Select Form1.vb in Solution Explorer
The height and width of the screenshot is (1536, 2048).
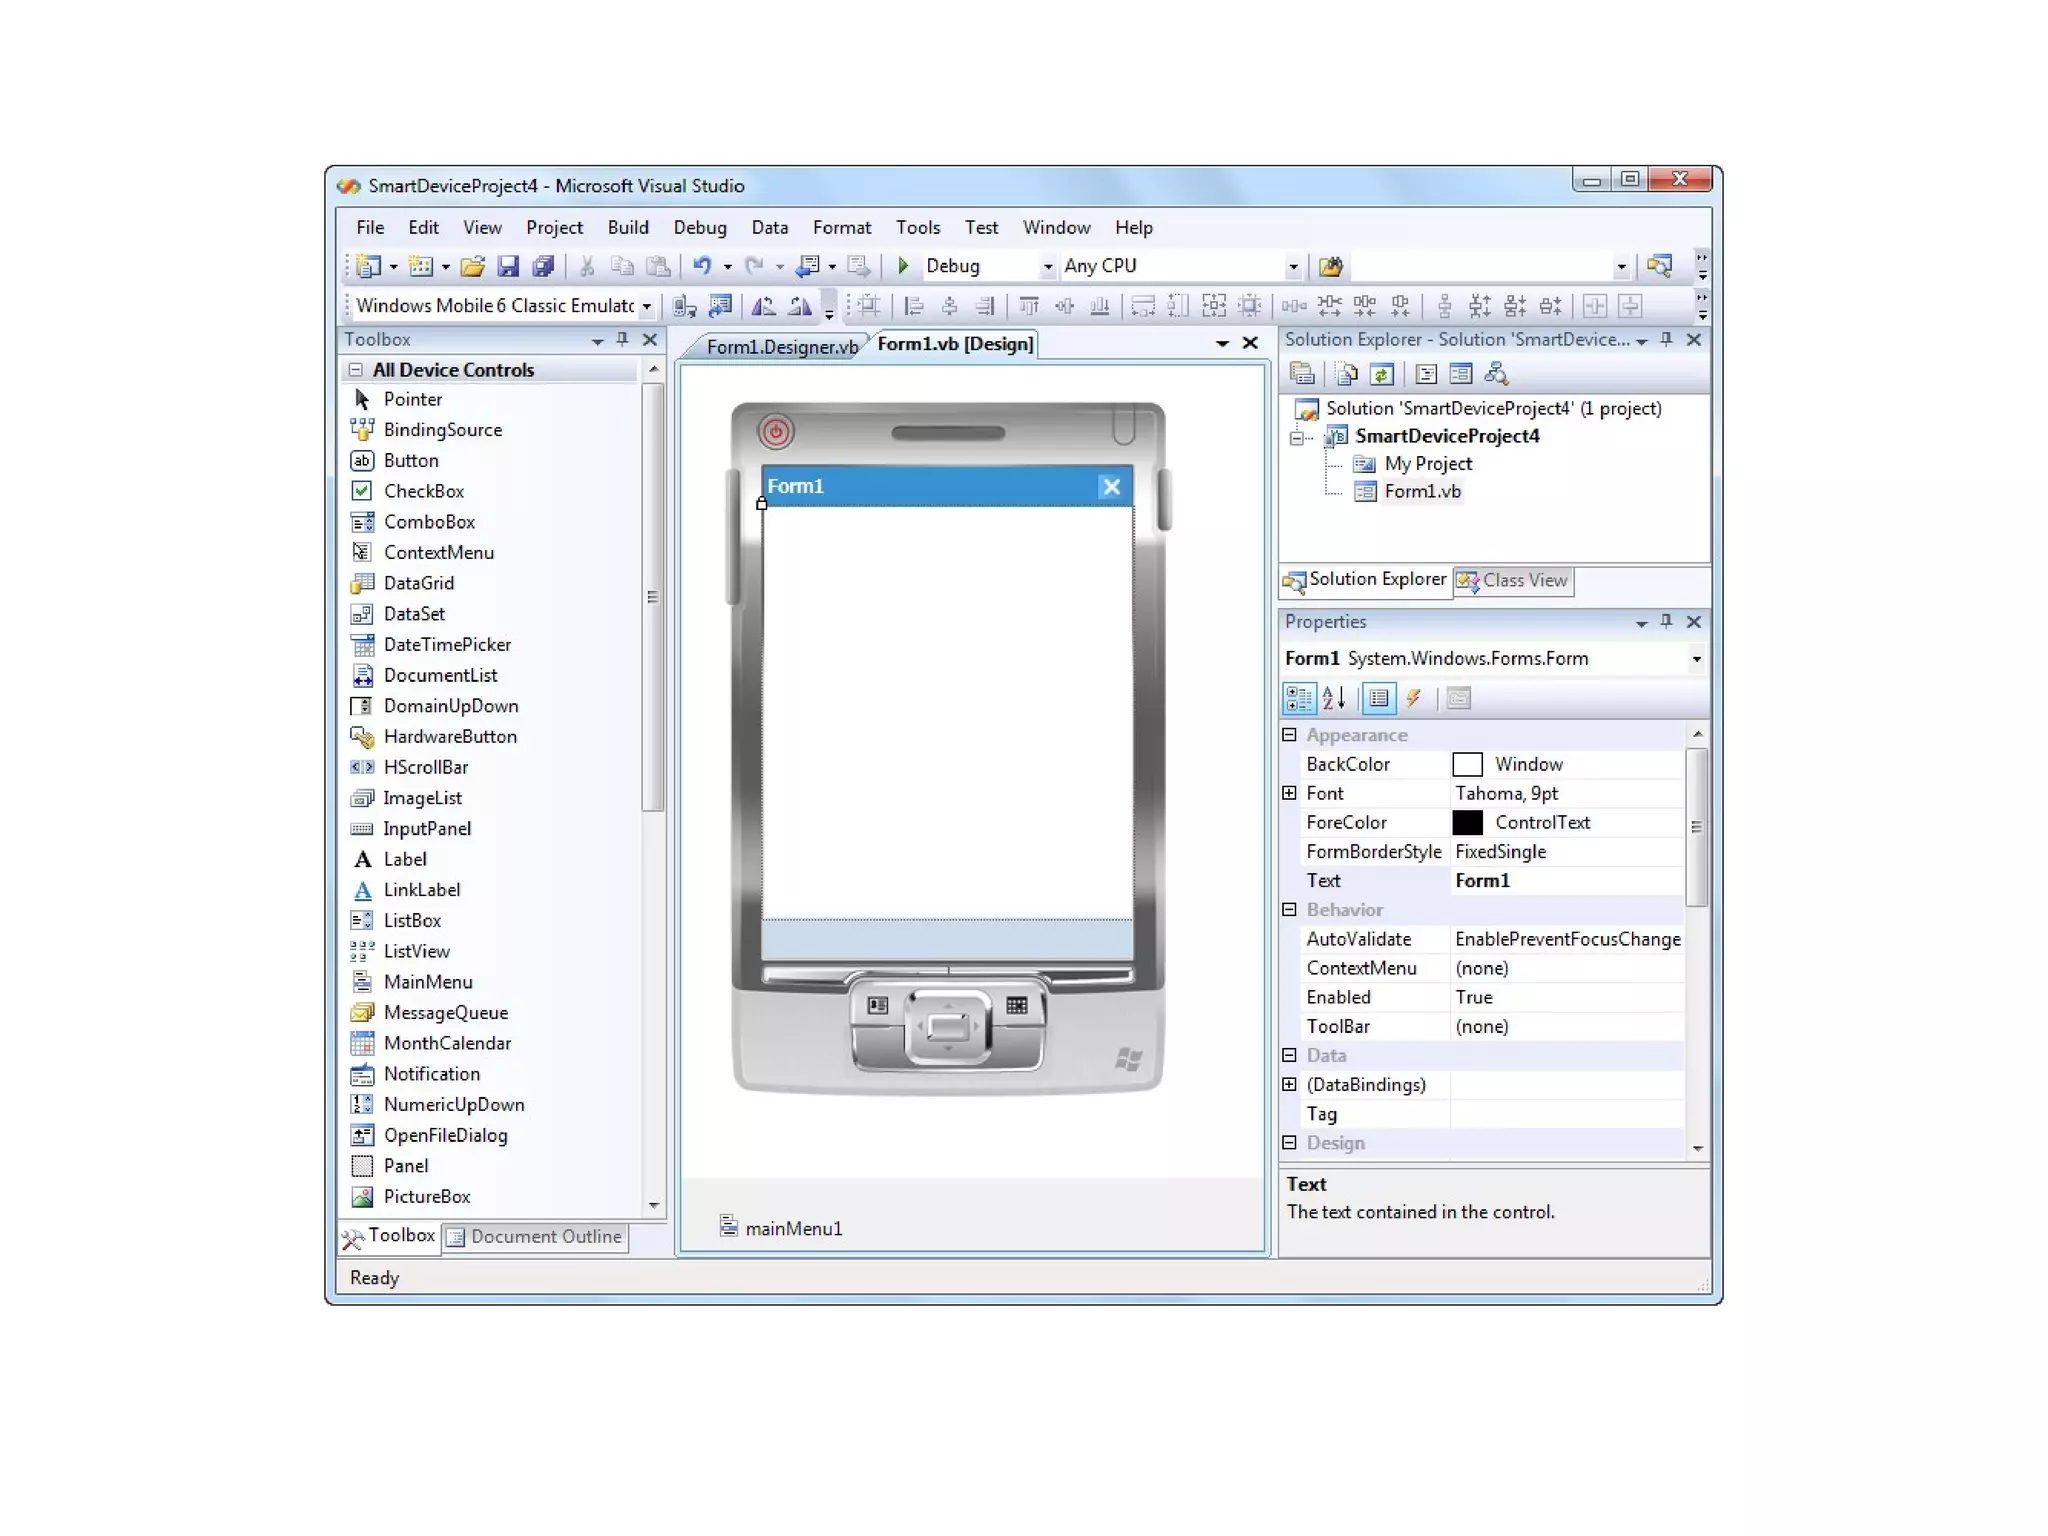click(x=1422, y=491)
